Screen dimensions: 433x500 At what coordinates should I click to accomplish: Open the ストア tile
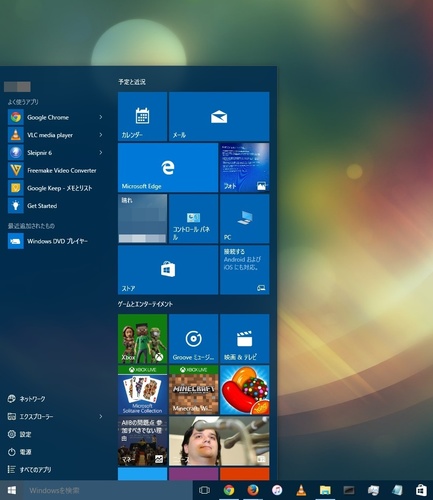pos(168,270)
